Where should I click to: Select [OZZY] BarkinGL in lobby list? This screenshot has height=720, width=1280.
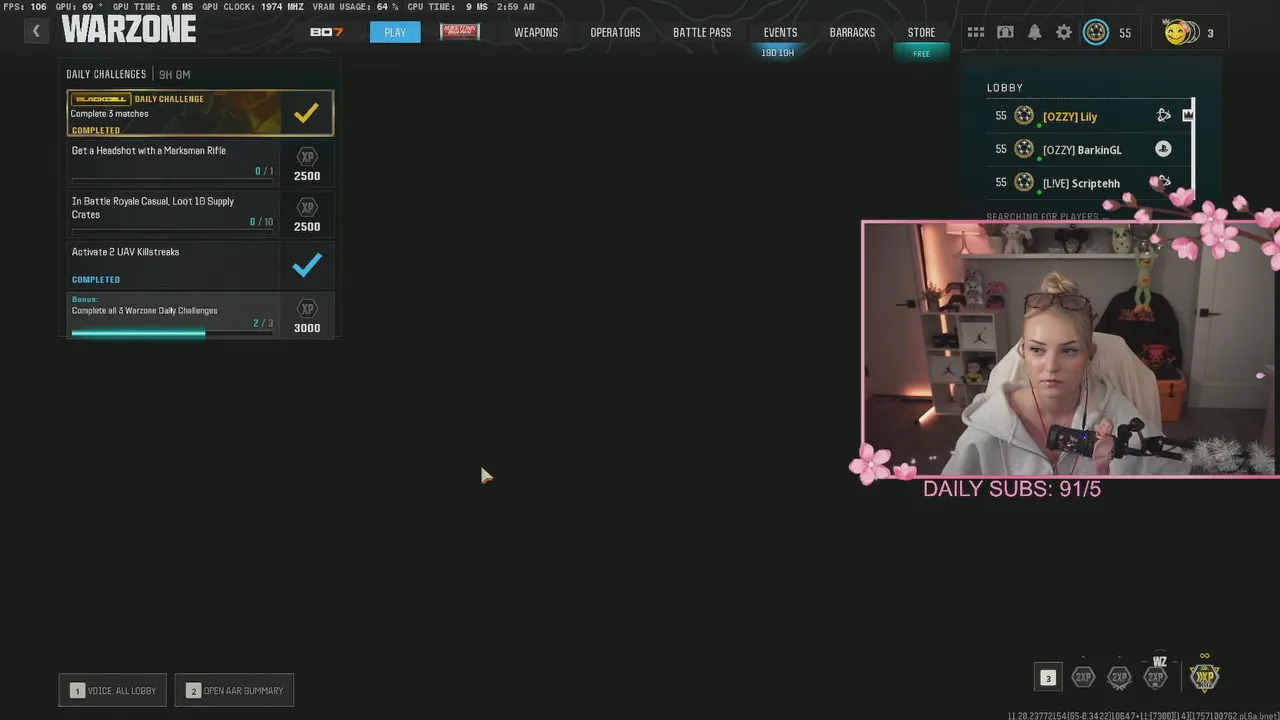(1089, 149)
